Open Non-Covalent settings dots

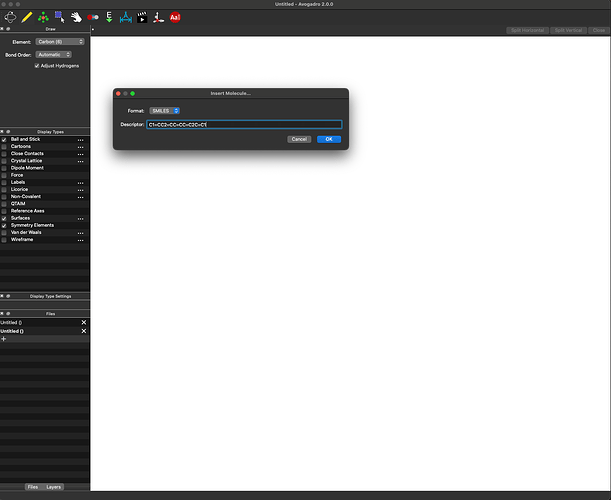pyautogui.click(x=80, y=197)
